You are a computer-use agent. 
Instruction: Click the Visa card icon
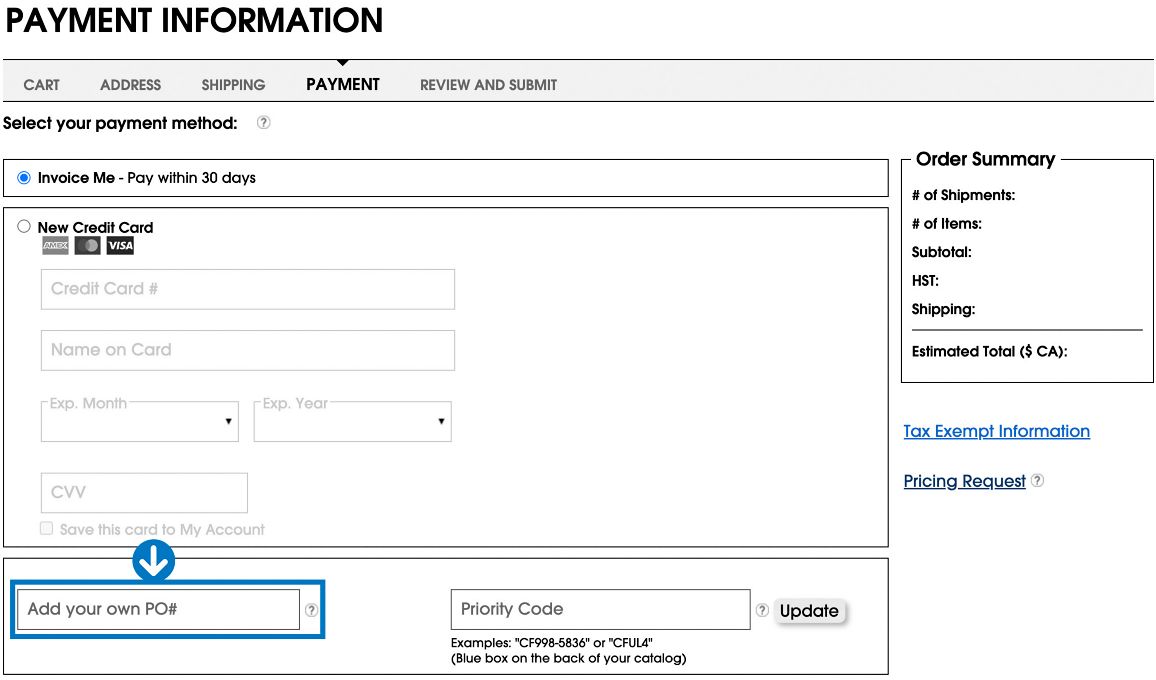(x=119, y=244)
